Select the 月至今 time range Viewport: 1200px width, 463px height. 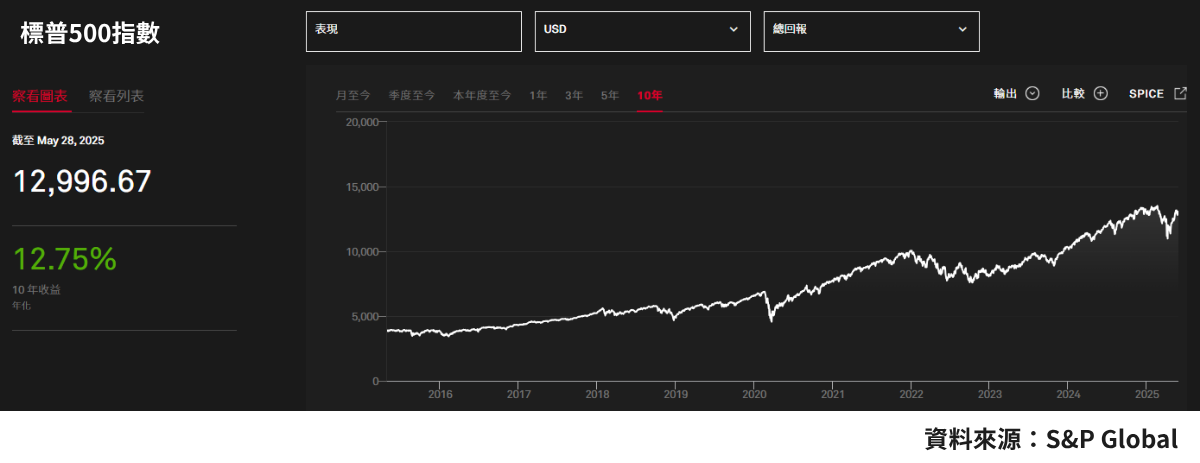click(353, 95)
